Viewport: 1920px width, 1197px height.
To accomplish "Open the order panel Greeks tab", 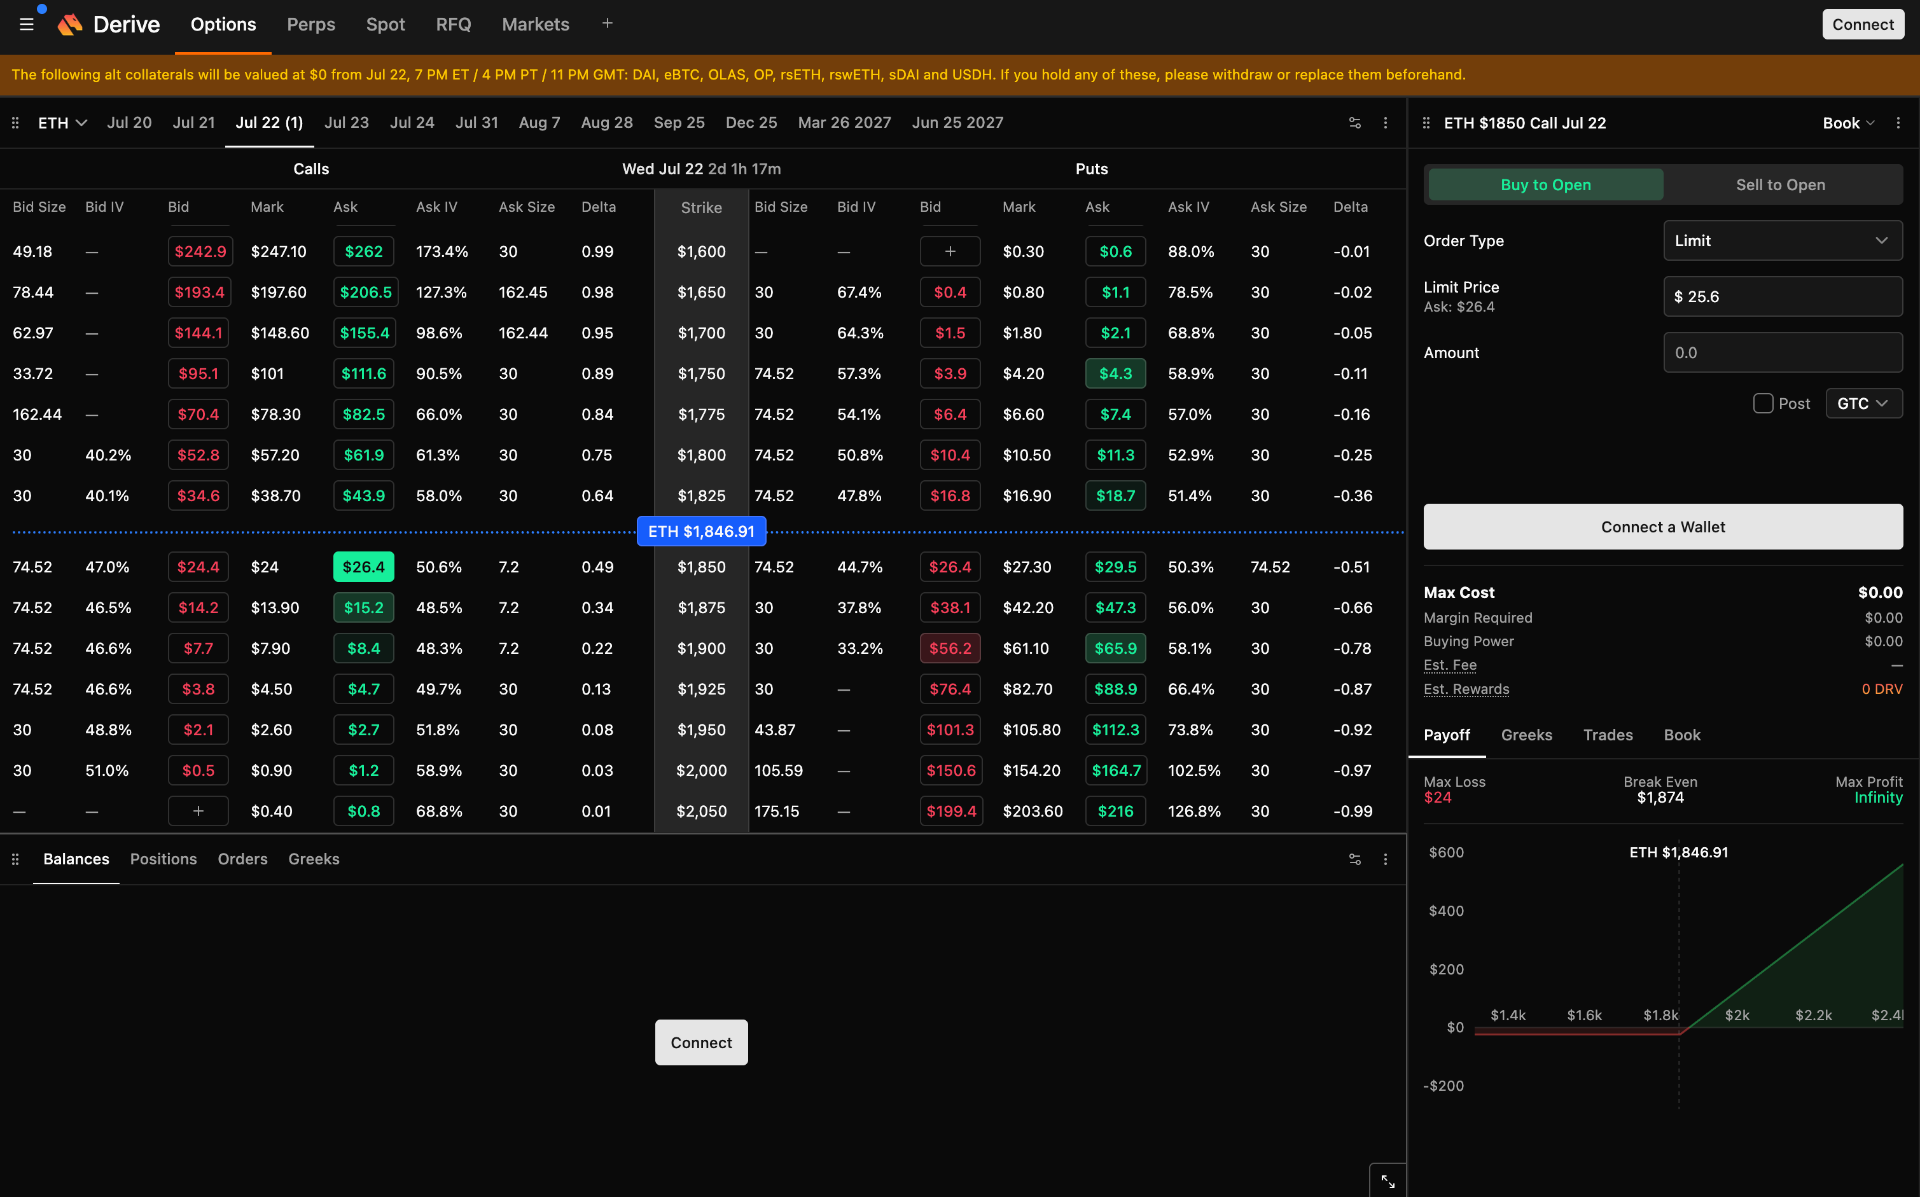I will click(x=1526, y=735).
